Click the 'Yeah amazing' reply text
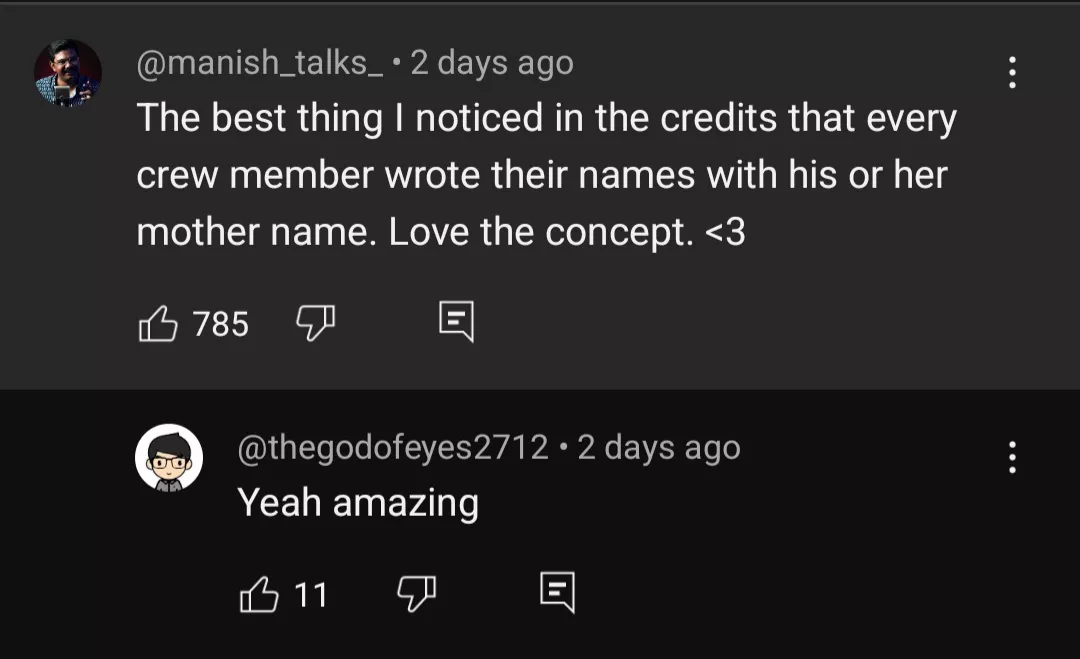Image resolution: width=1080 pixels, height=659 pixels. (358, 502)
